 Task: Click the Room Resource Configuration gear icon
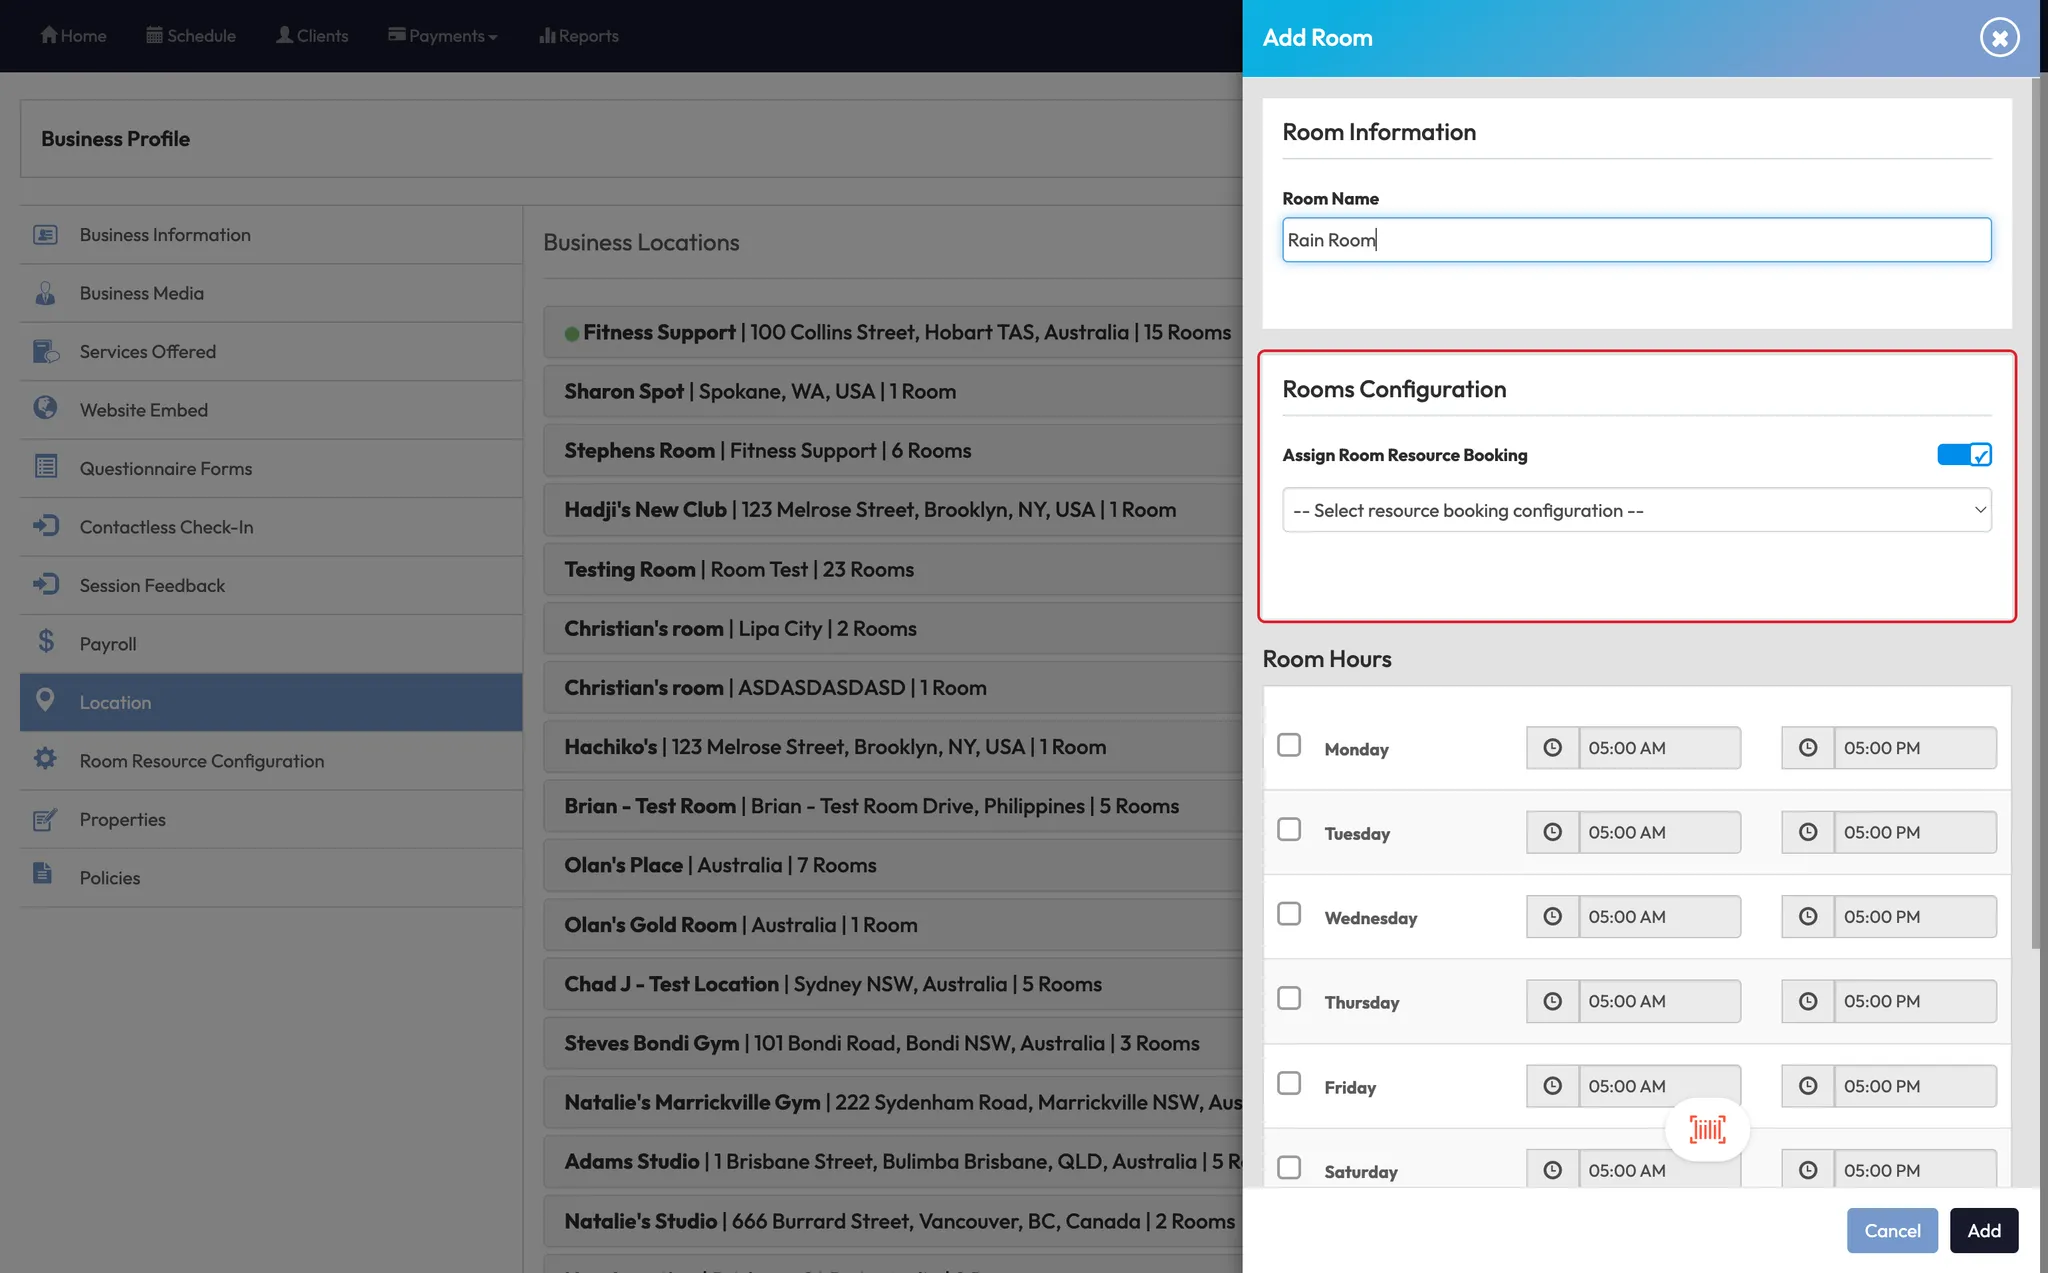coord(45,759)
